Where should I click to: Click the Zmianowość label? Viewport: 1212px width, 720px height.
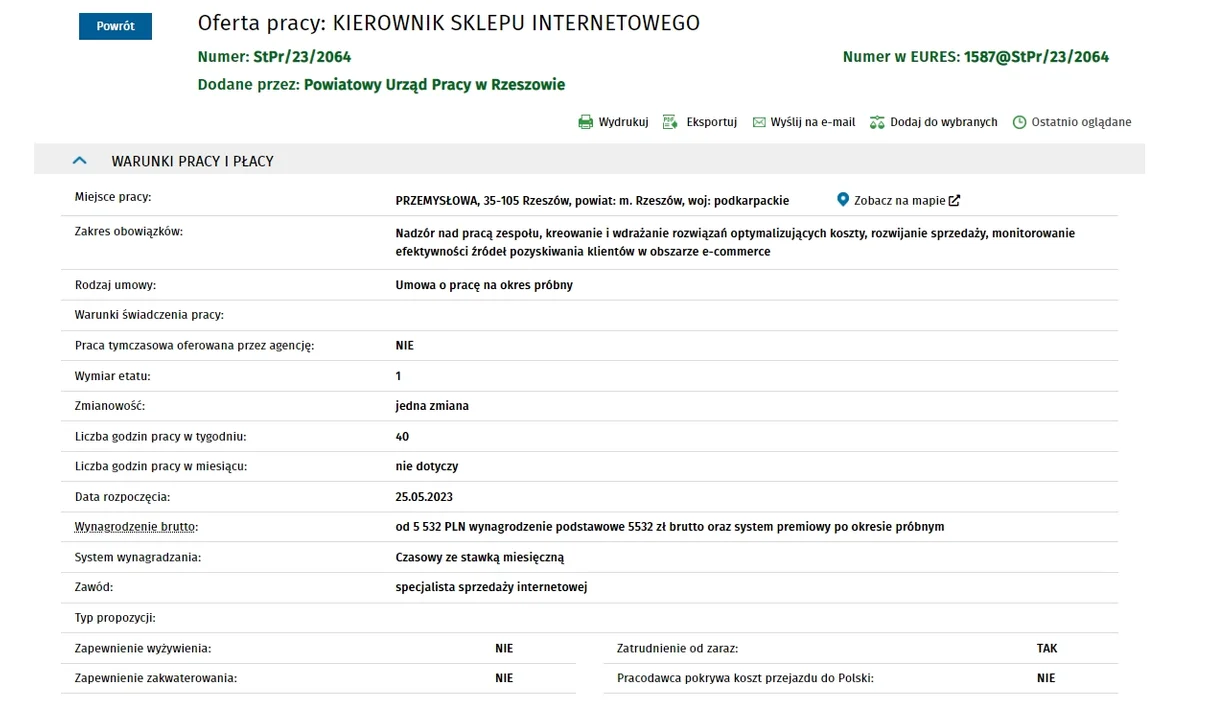(x=110, y=406)
